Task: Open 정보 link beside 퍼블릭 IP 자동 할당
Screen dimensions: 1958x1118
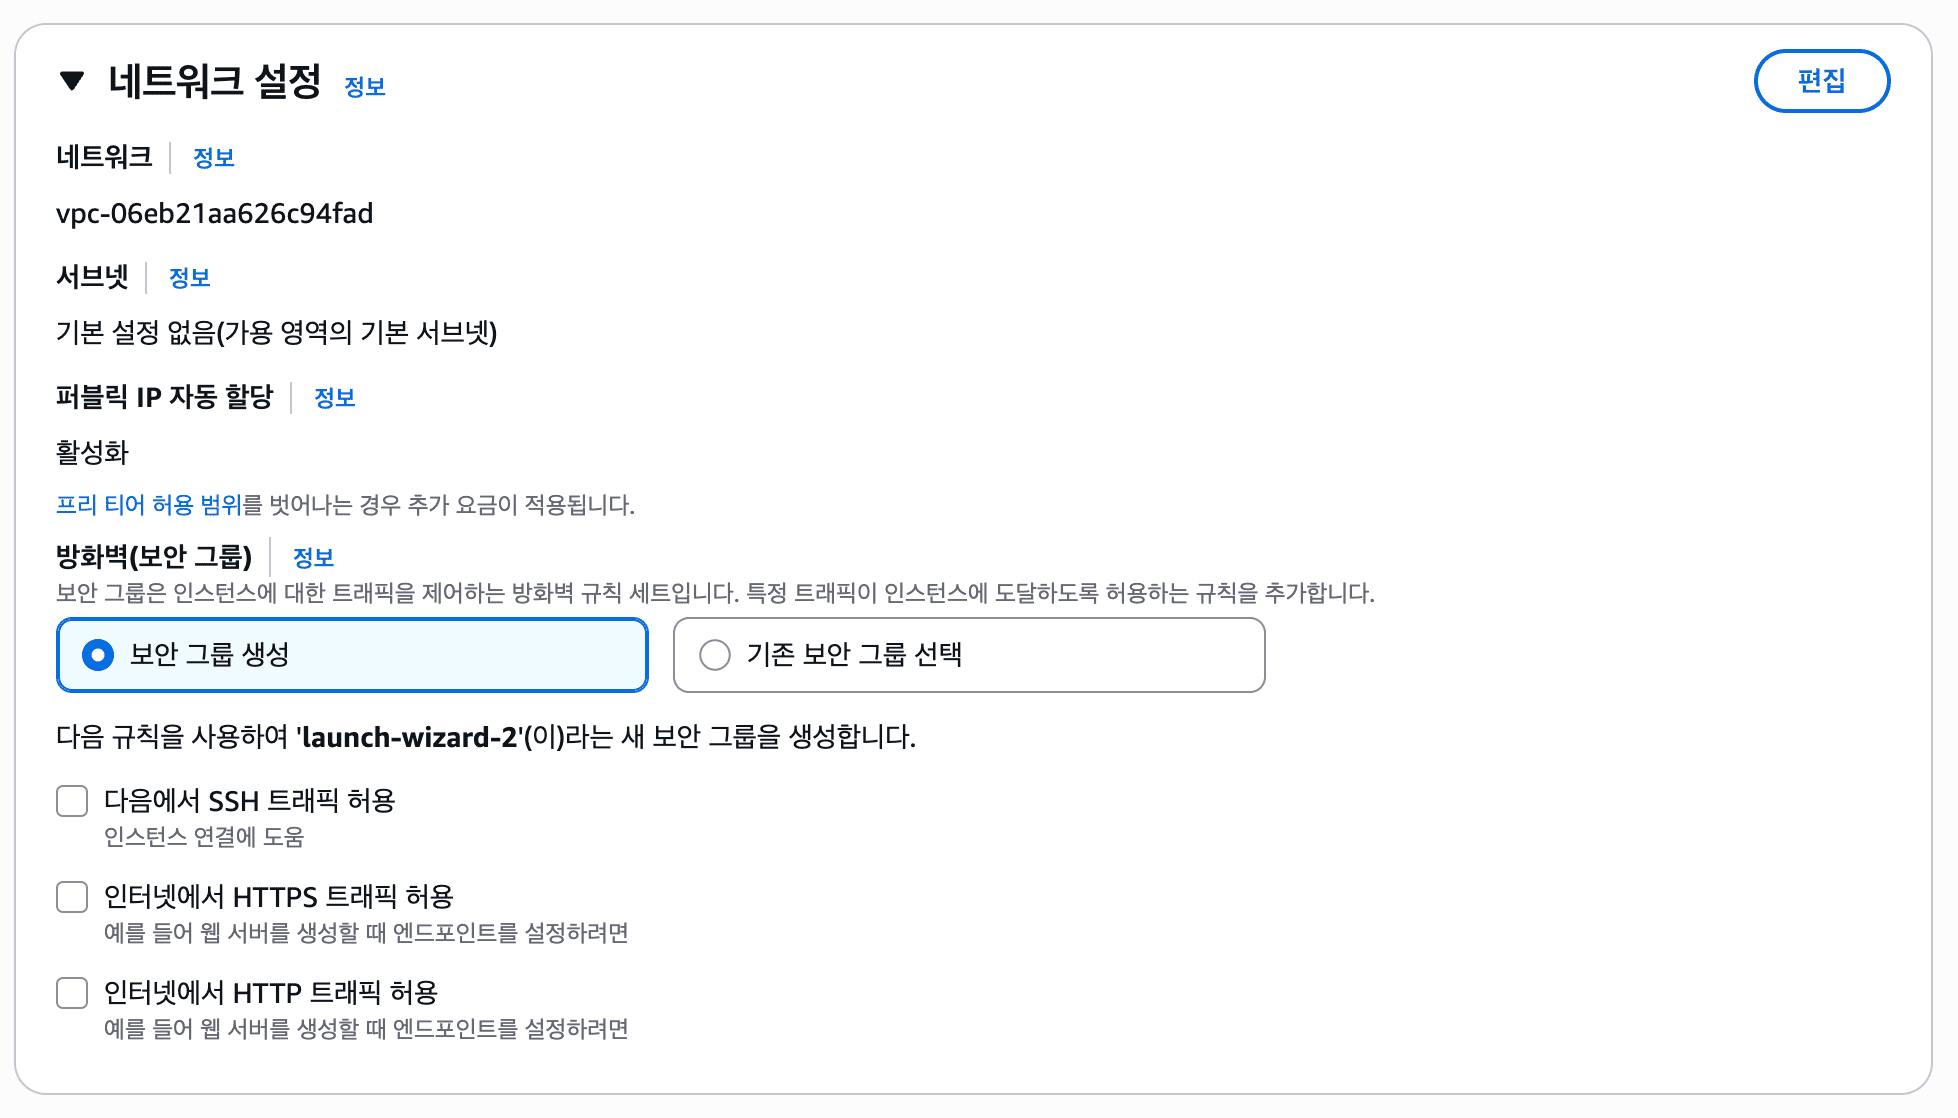Action: (x=335, y=398)
